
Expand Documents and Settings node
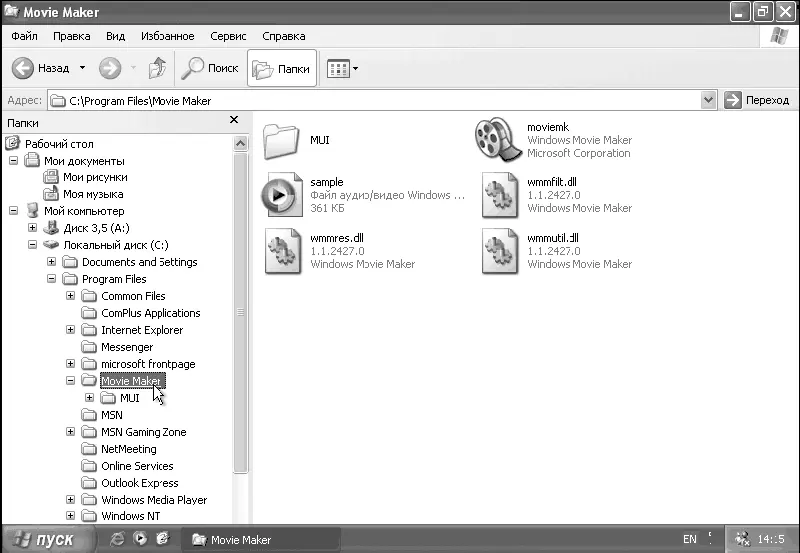click(x=52, y=262)
